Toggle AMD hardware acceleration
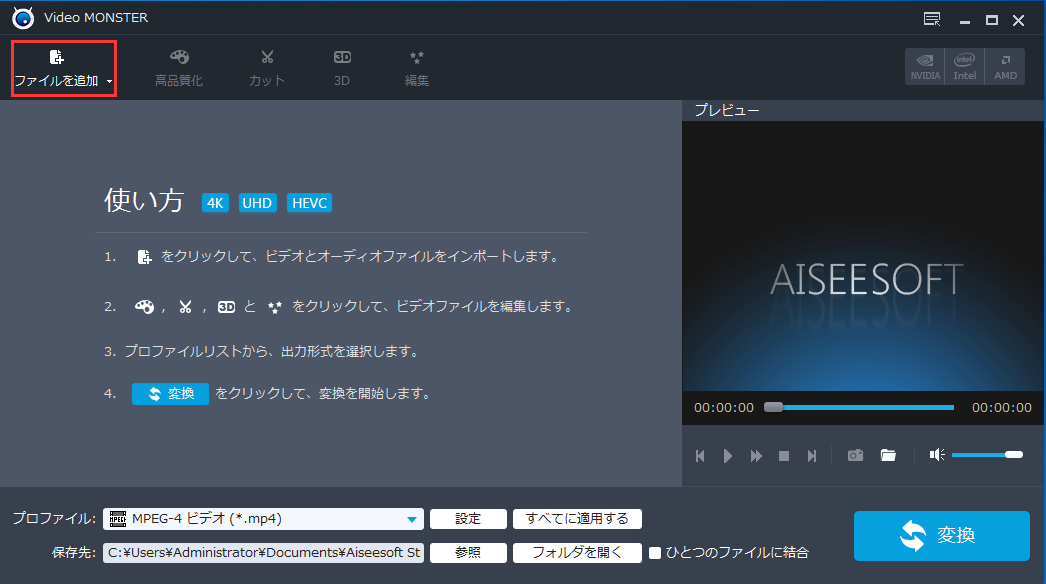This screenshot has width=1046, height=584. tap(1004, 66)
